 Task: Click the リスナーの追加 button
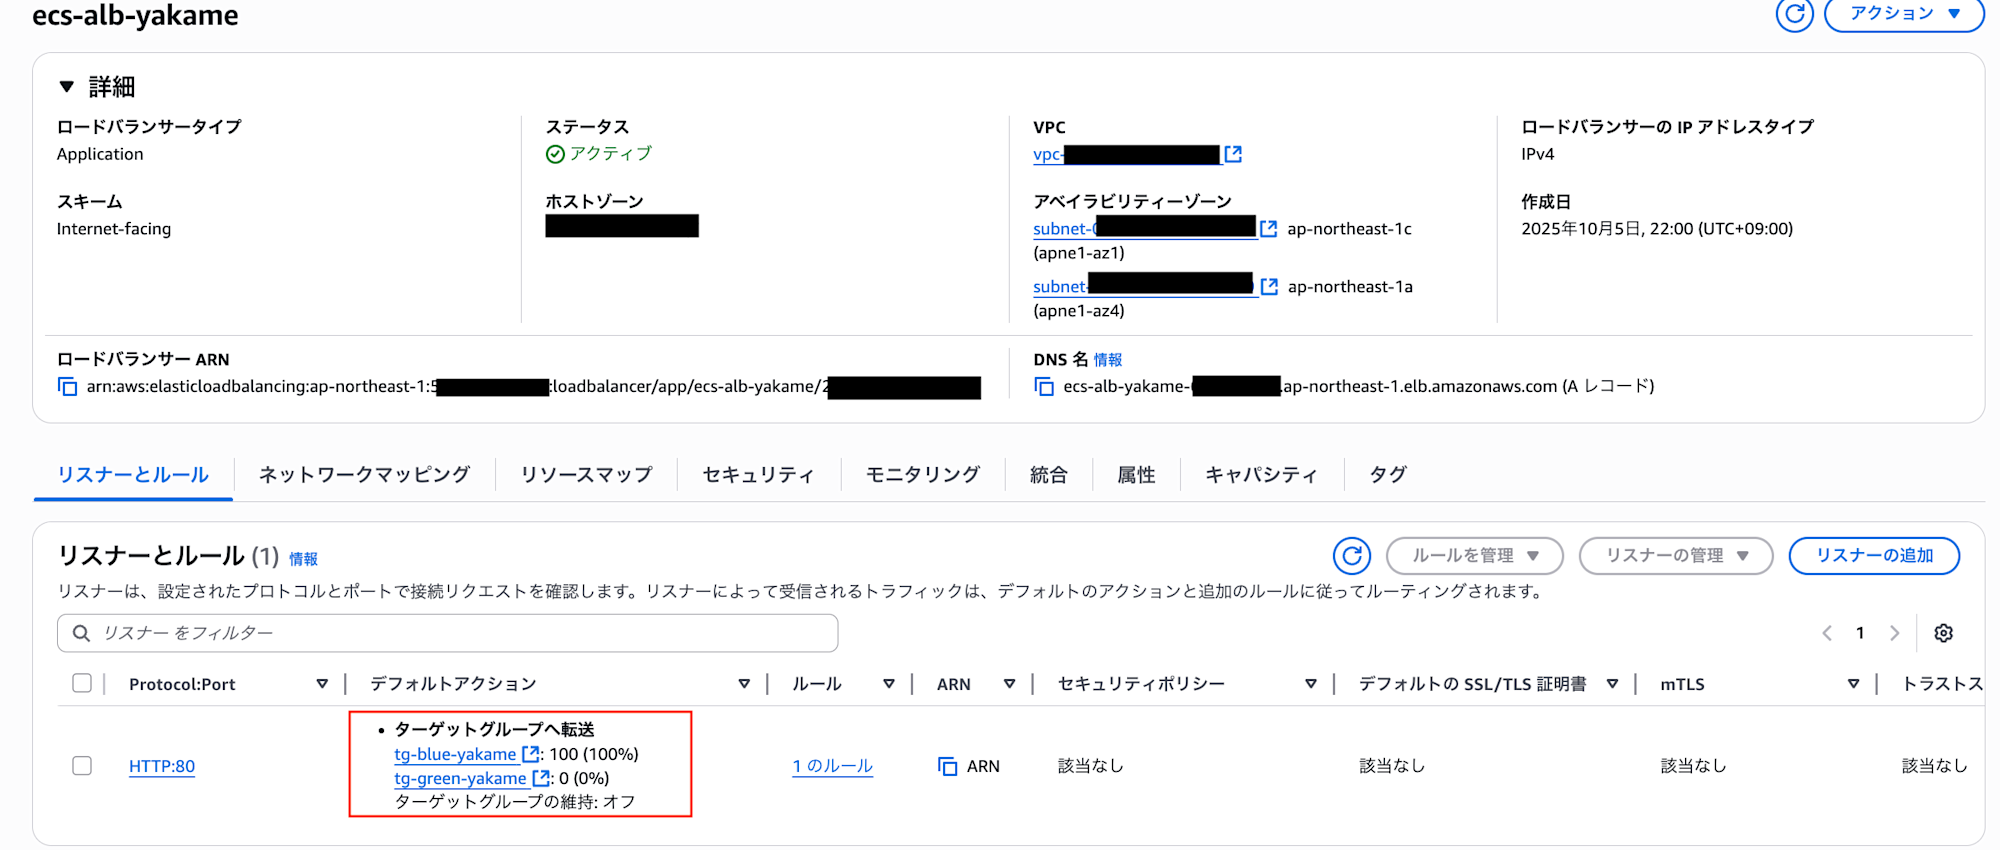pos(1873,556)
